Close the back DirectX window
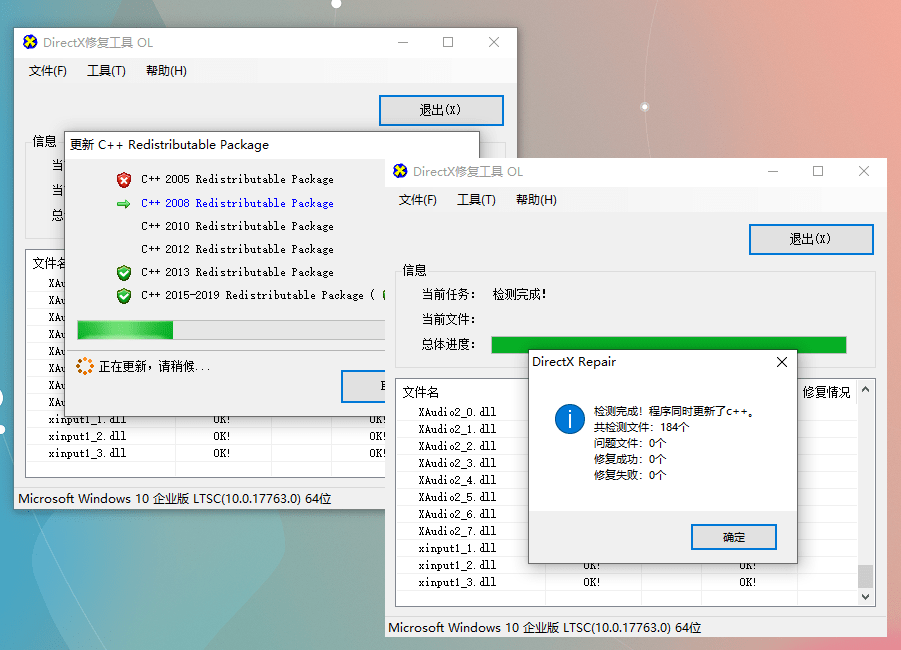Screen dimensions: 901x650 tap(494, 42)
